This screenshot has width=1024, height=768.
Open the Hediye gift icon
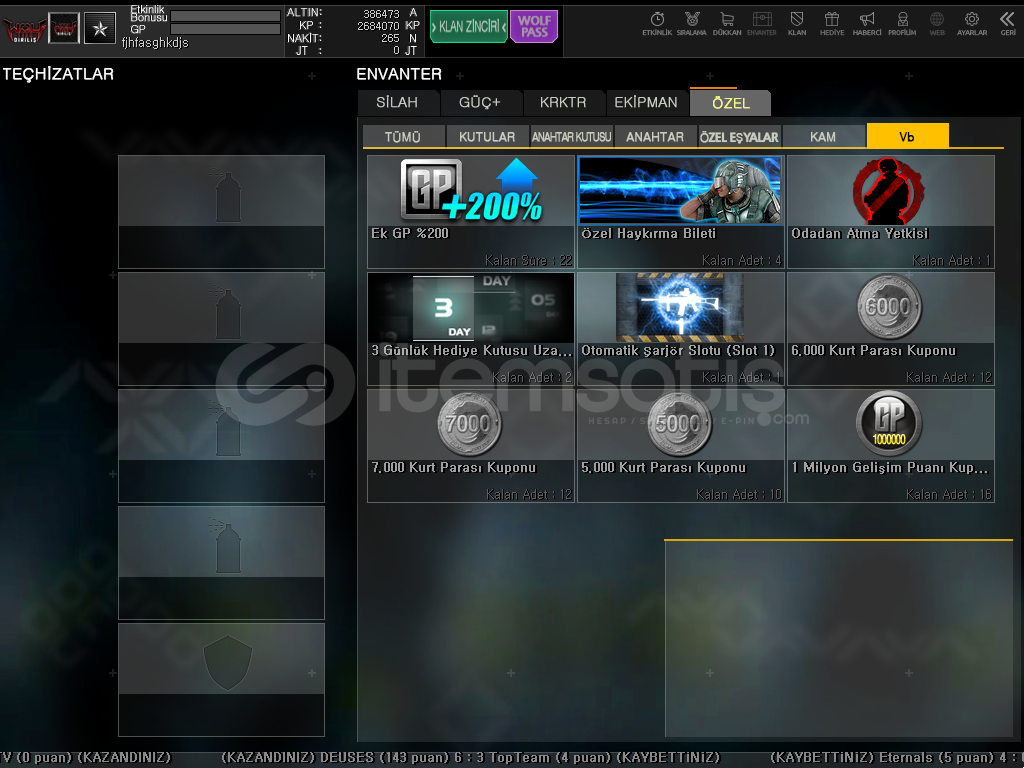832,24
